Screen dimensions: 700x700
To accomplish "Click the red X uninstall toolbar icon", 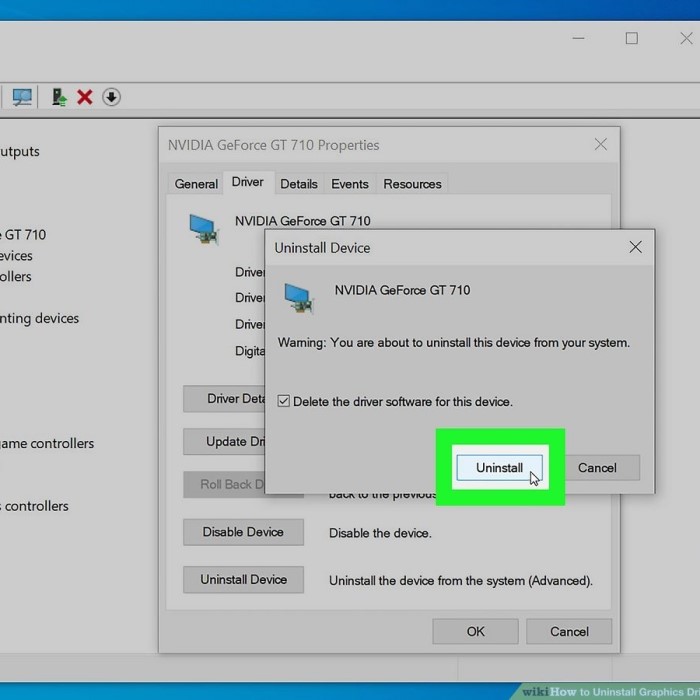I will point(85,97).
